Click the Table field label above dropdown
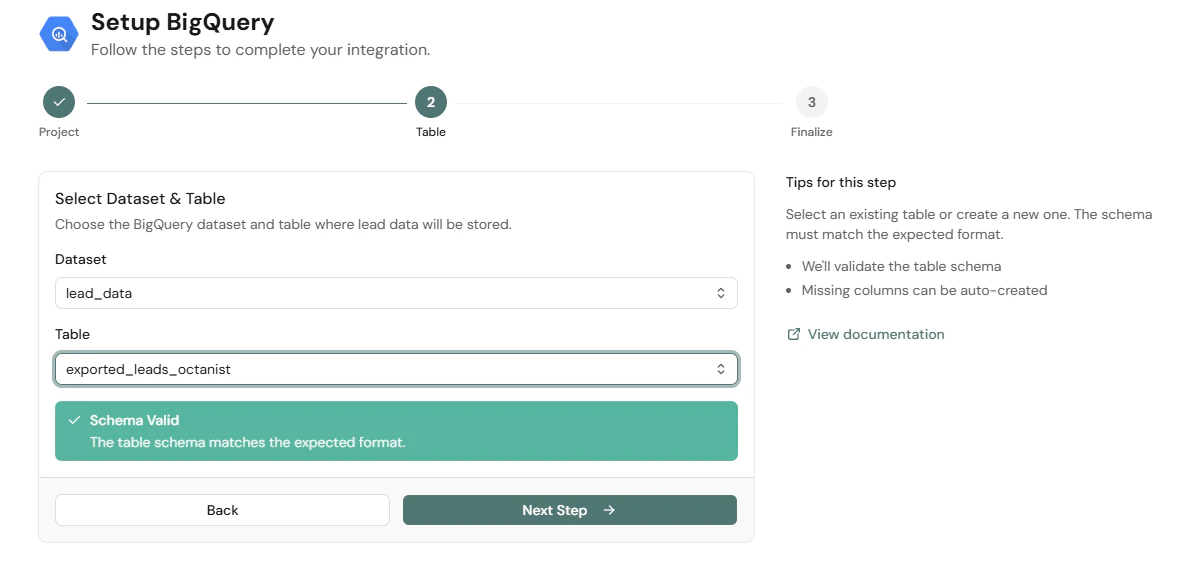1197x588 pixels. (x=73, y=334)
